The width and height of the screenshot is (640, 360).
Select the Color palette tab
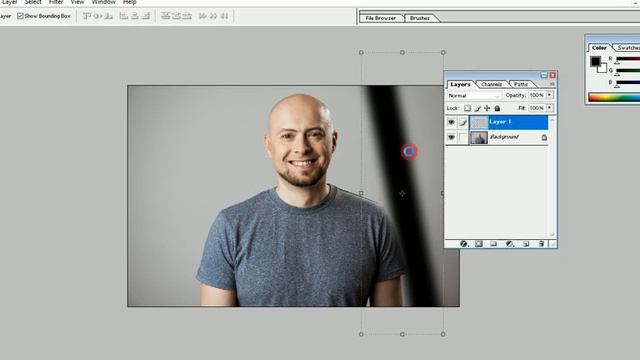(599, 48)
